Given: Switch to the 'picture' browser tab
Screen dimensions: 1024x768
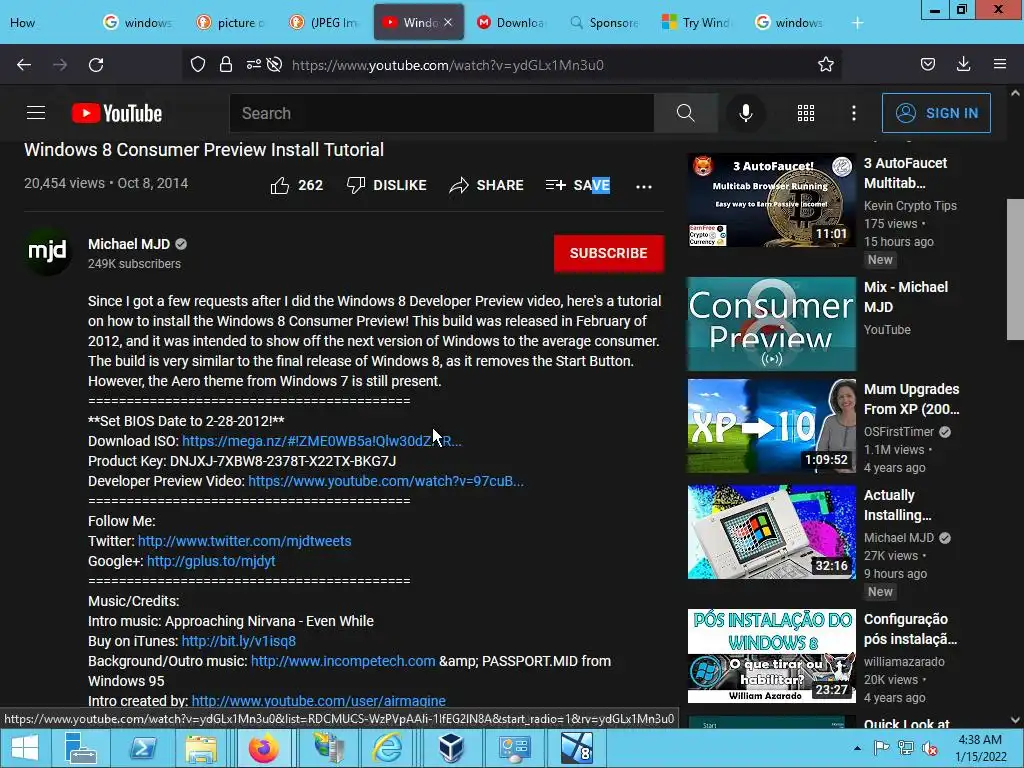Looking at the screenshot, I should pos(231,22).
